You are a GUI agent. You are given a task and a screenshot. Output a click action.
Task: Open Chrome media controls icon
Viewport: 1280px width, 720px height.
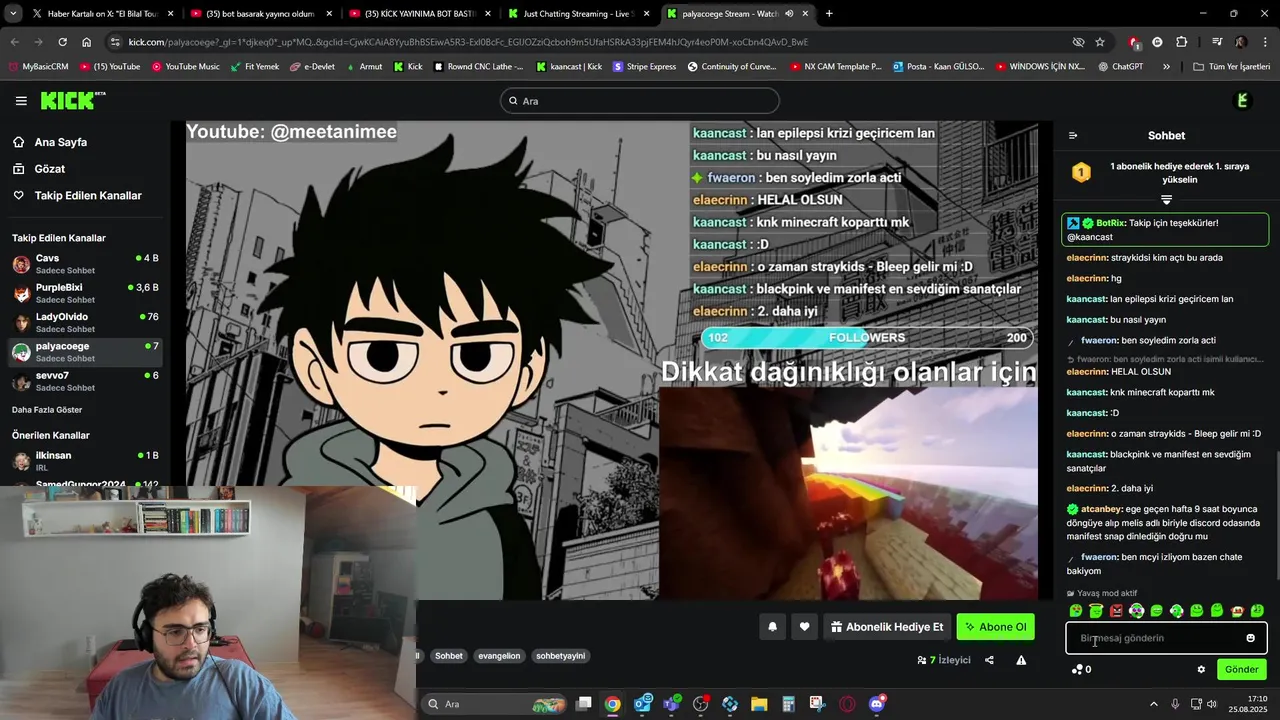tap(1217, 42)
